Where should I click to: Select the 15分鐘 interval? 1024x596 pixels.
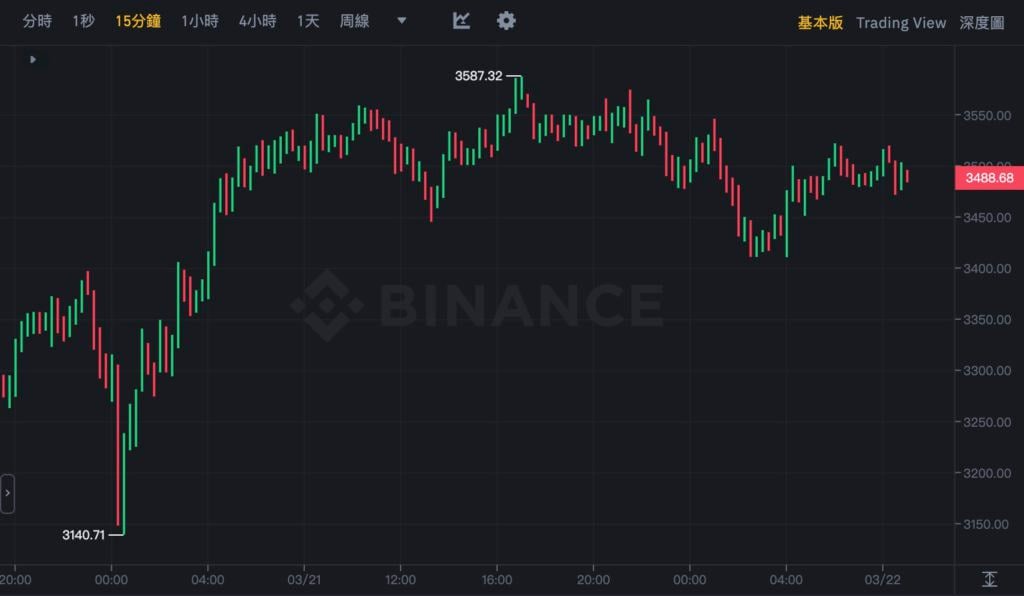138,21
